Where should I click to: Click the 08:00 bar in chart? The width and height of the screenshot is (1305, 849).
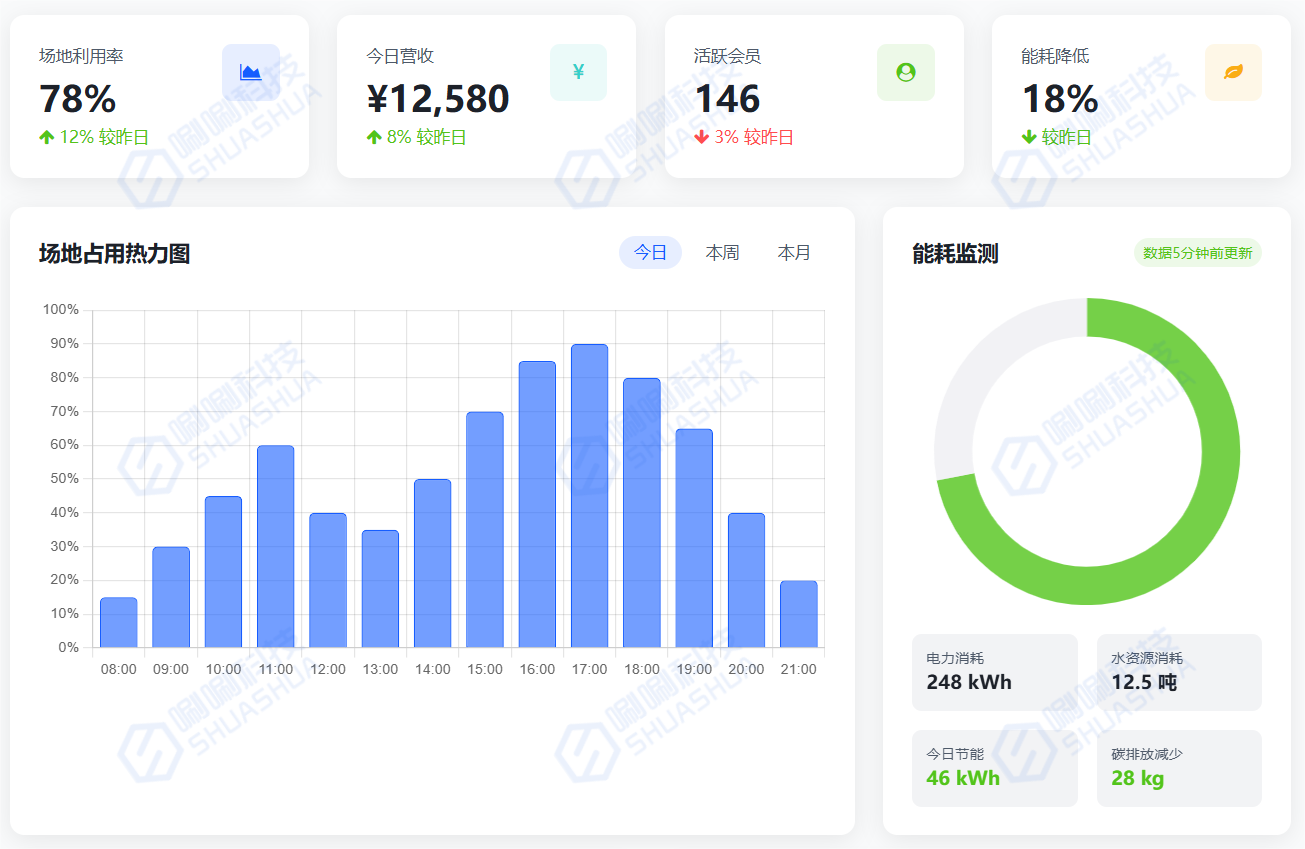(119, 622)
